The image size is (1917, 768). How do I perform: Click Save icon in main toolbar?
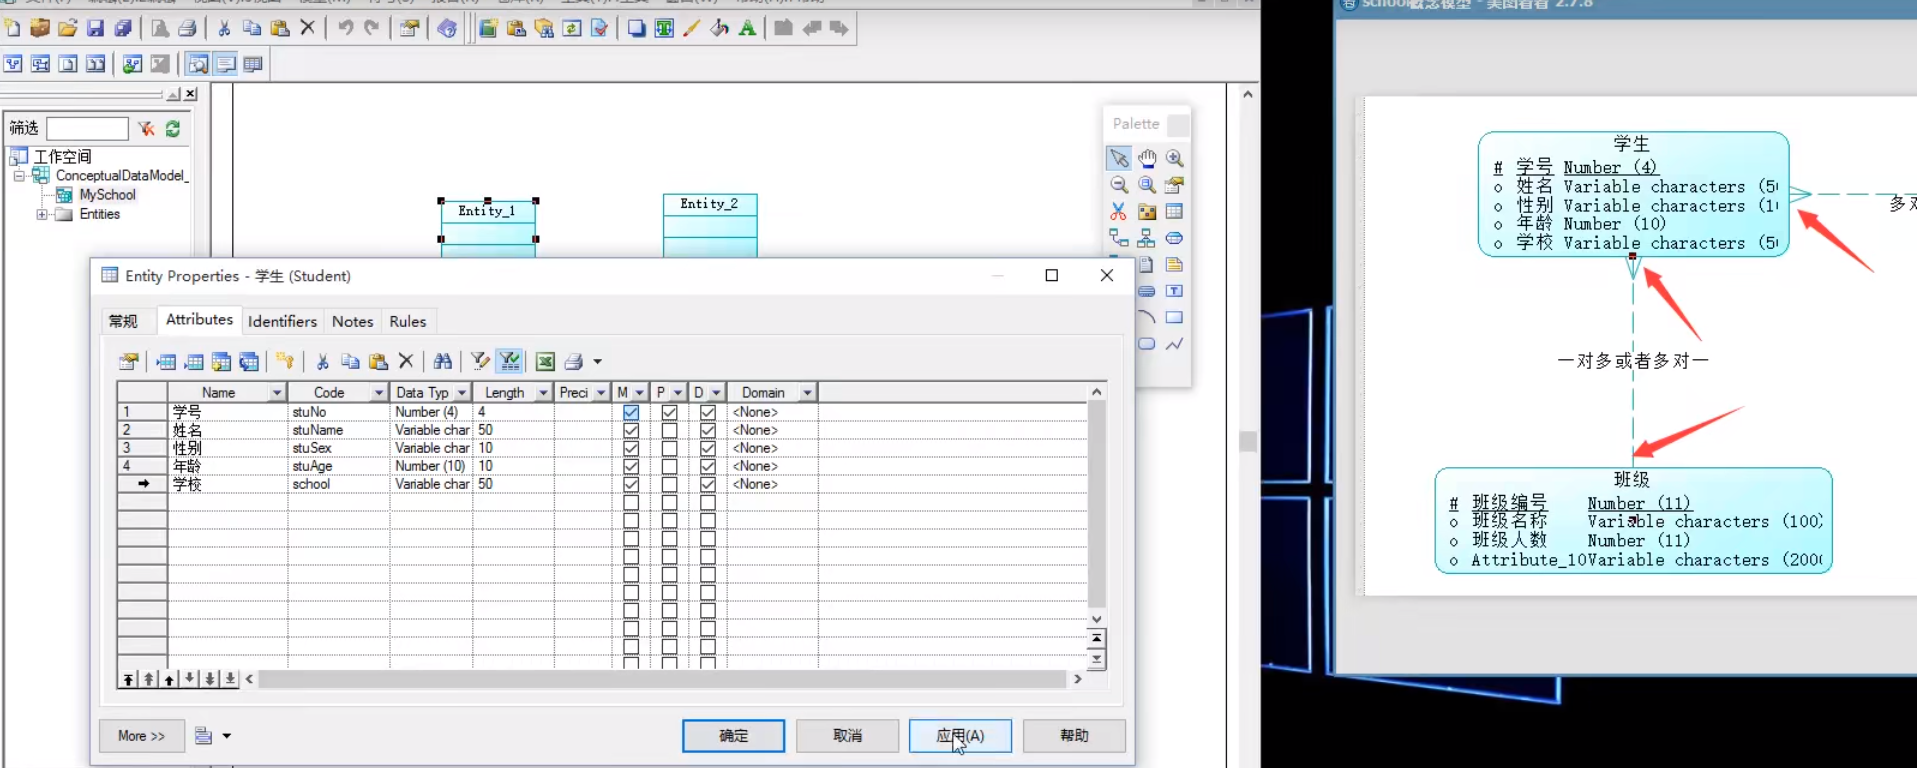point(95,28)
